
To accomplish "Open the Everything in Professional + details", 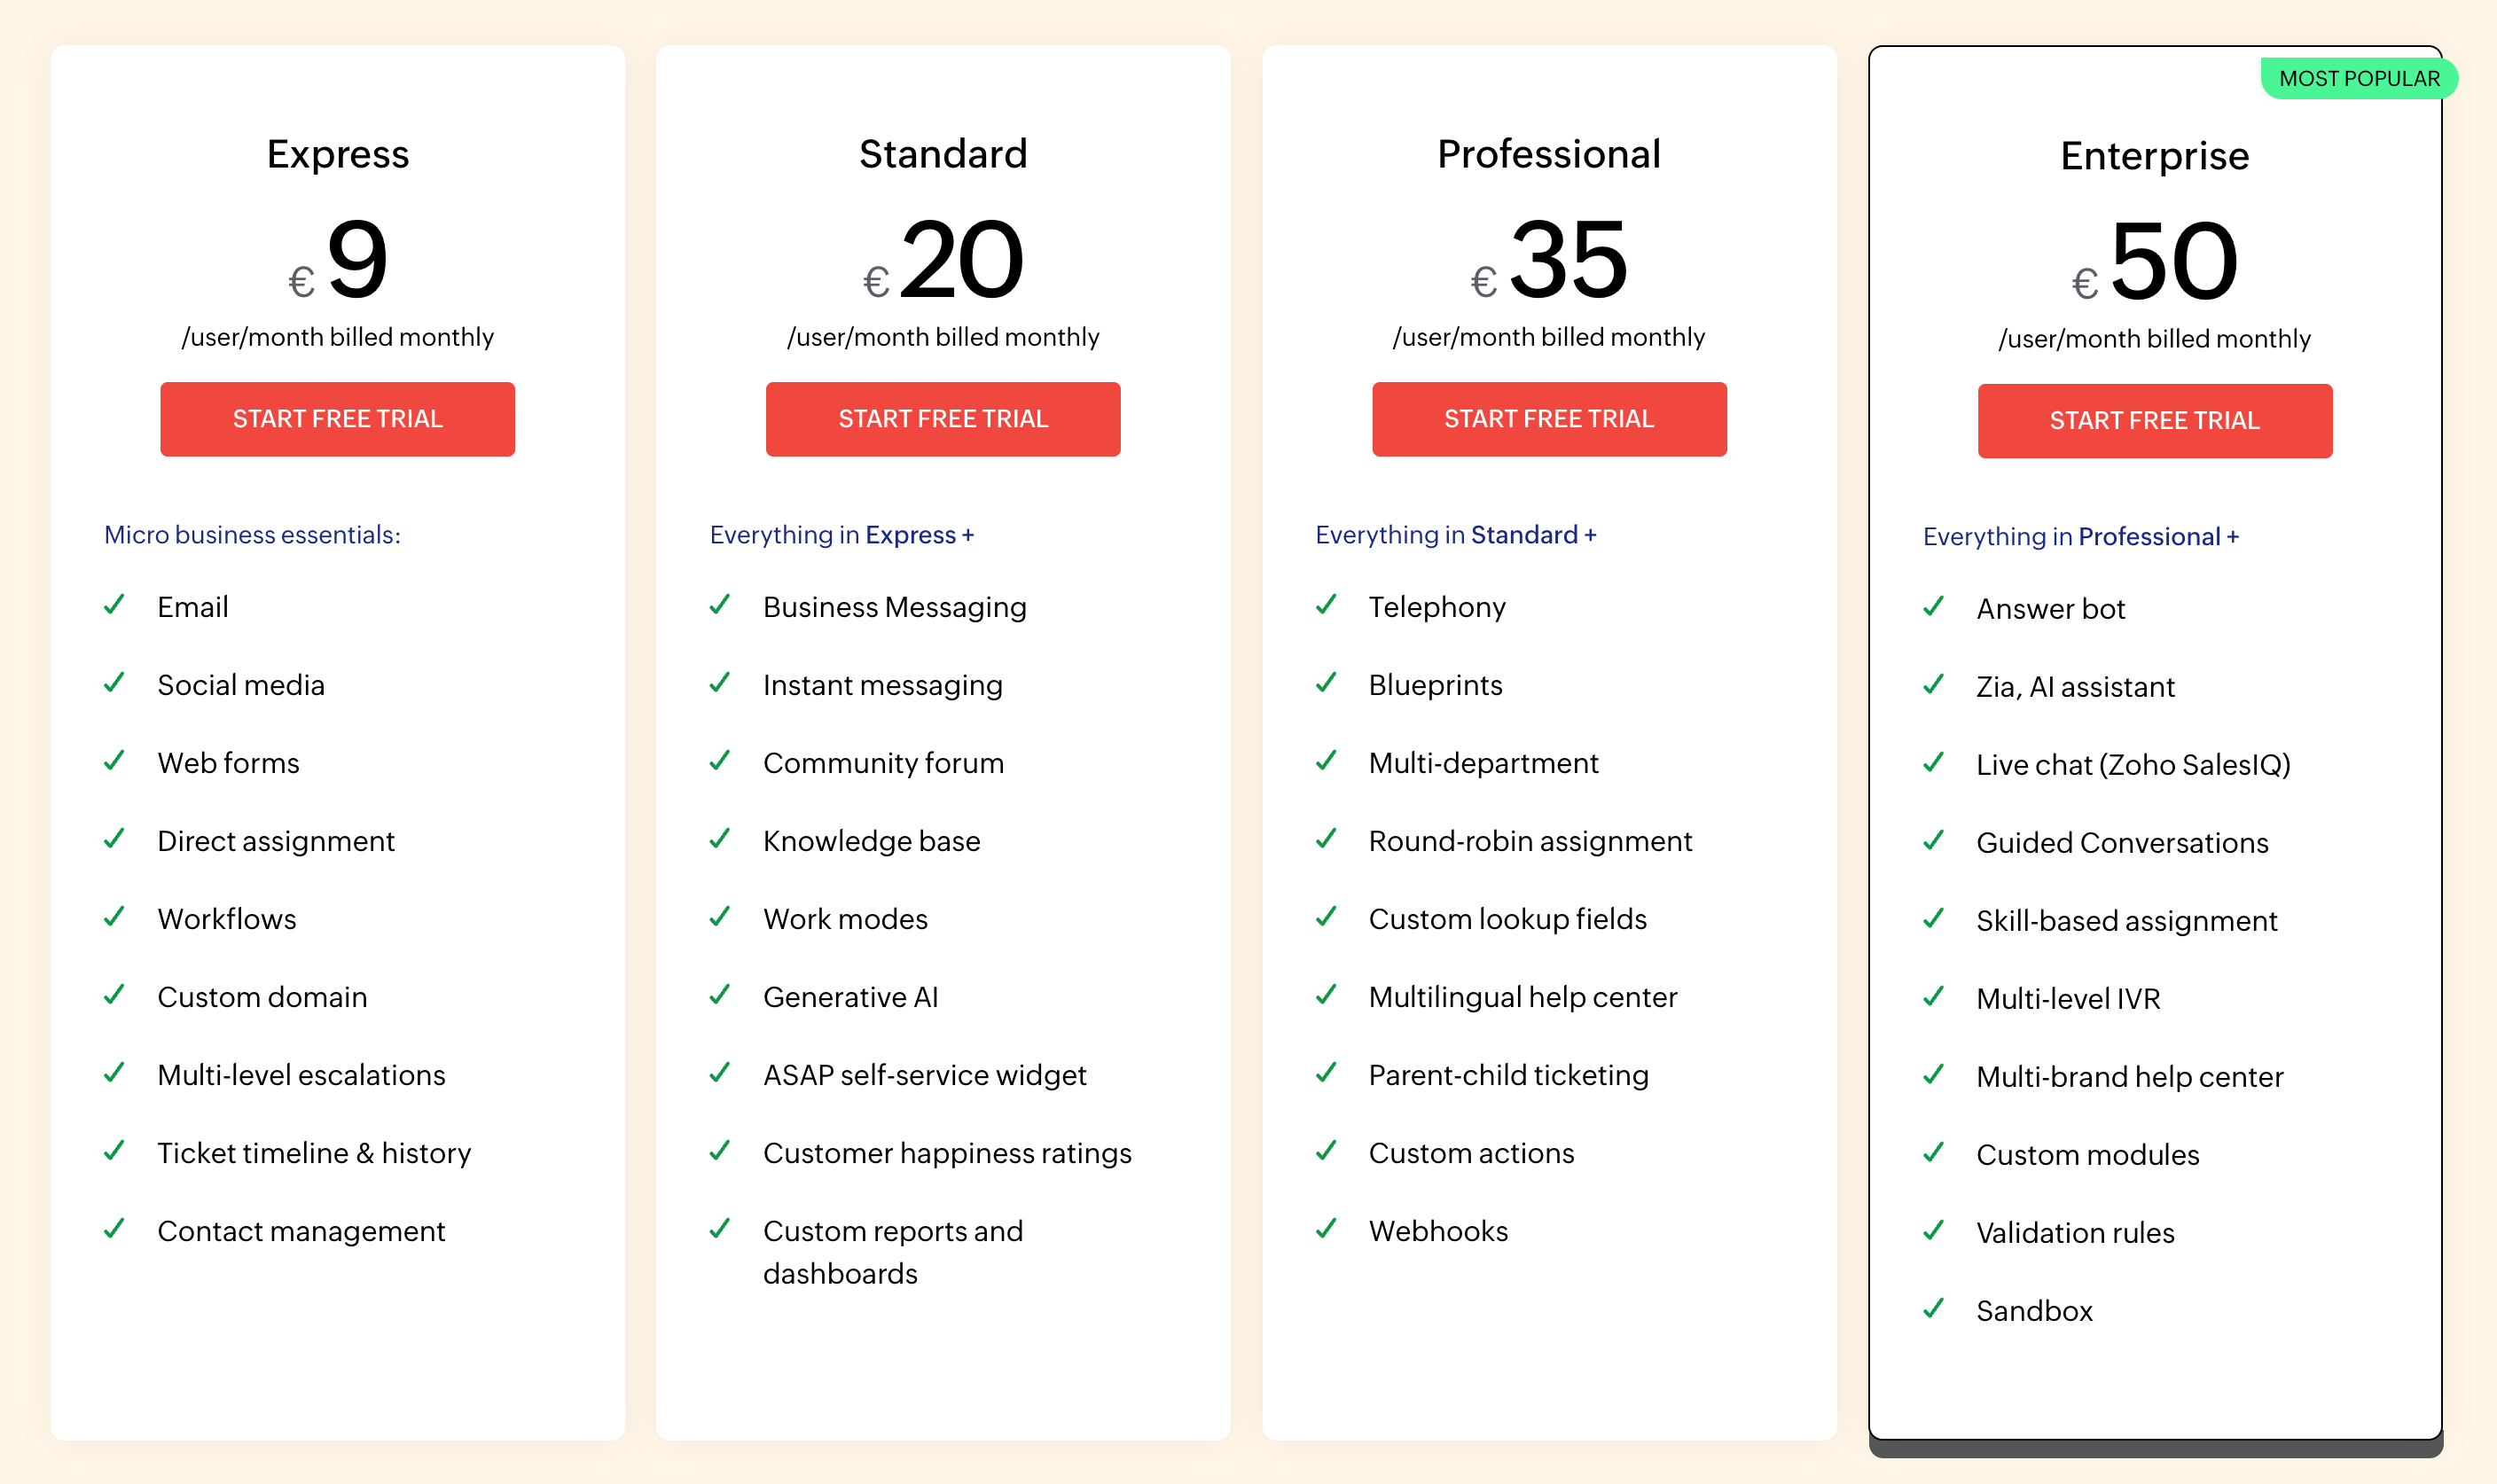I will pos(2081,537).
